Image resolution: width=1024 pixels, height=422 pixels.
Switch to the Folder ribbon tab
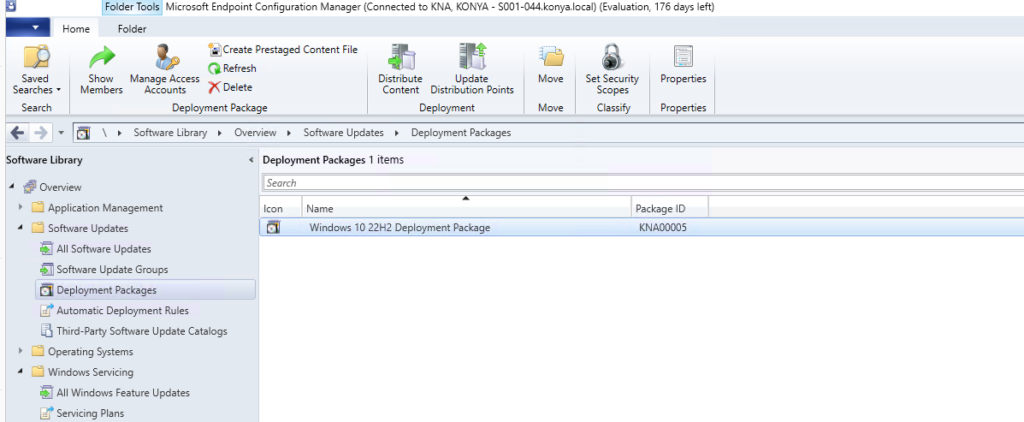132,29
